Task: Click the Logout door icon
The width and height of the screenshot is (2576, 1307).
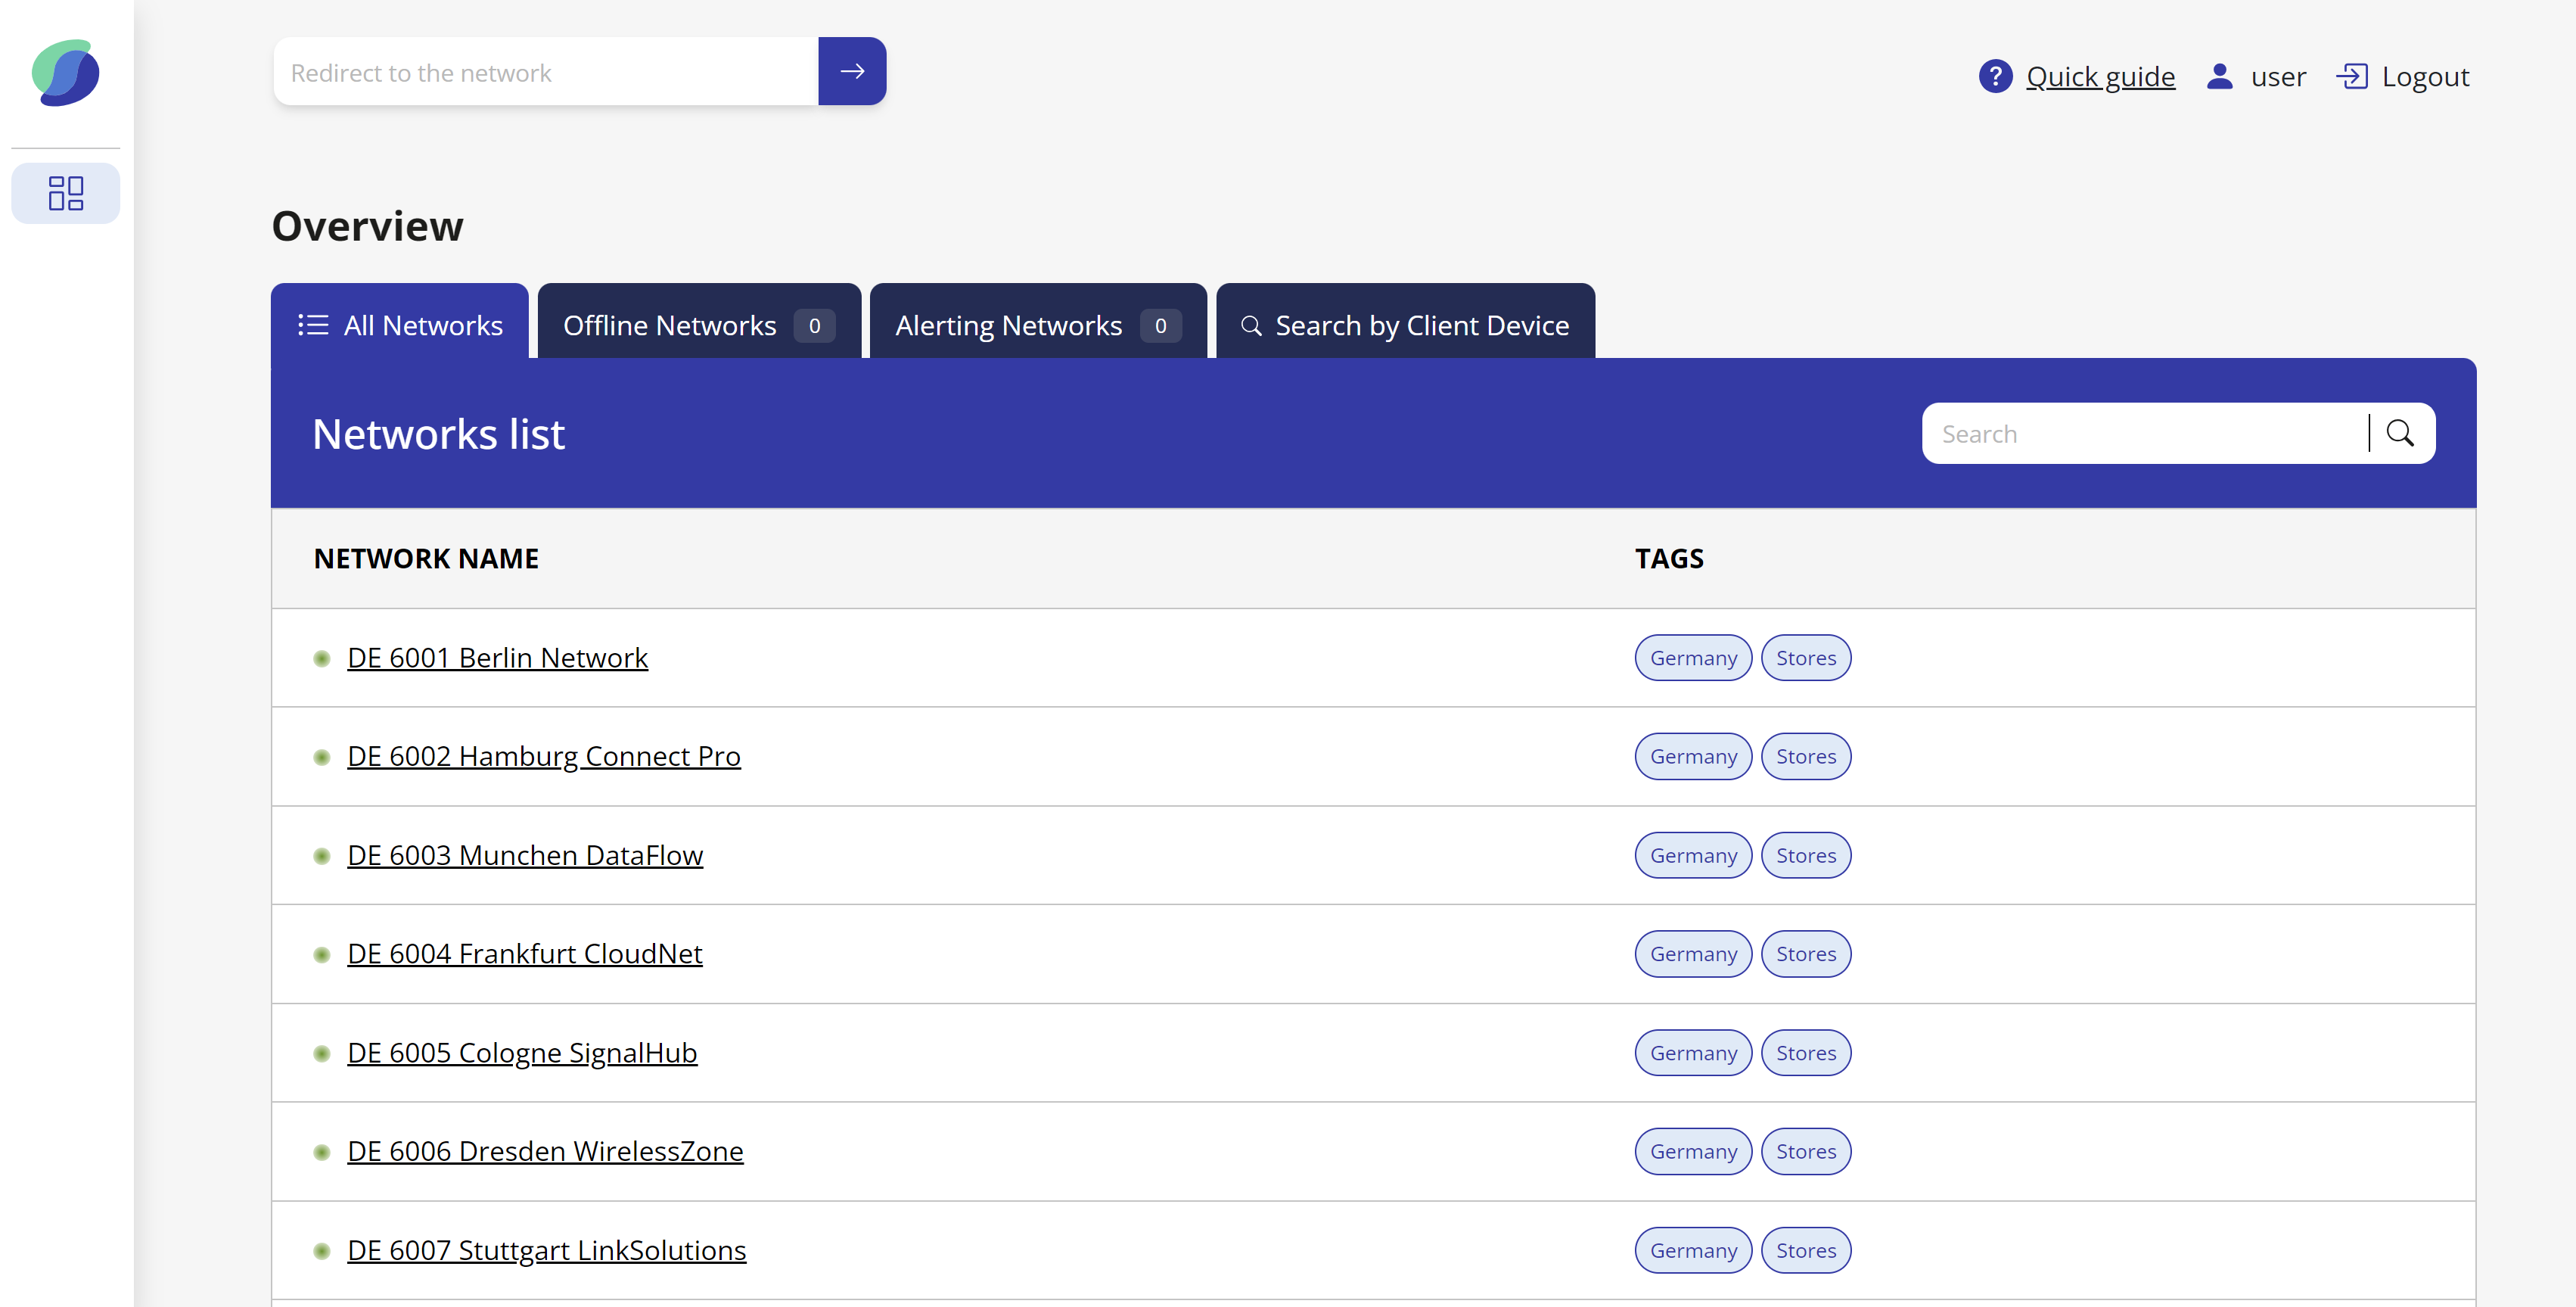Action: point(2352,76)
